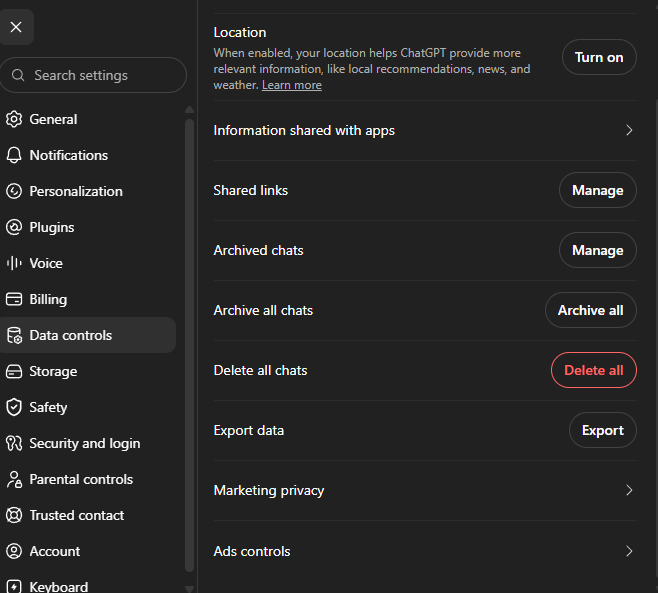
Task: Click the Ads controls text
Action: pyautogui.click(x=252, y=551)
